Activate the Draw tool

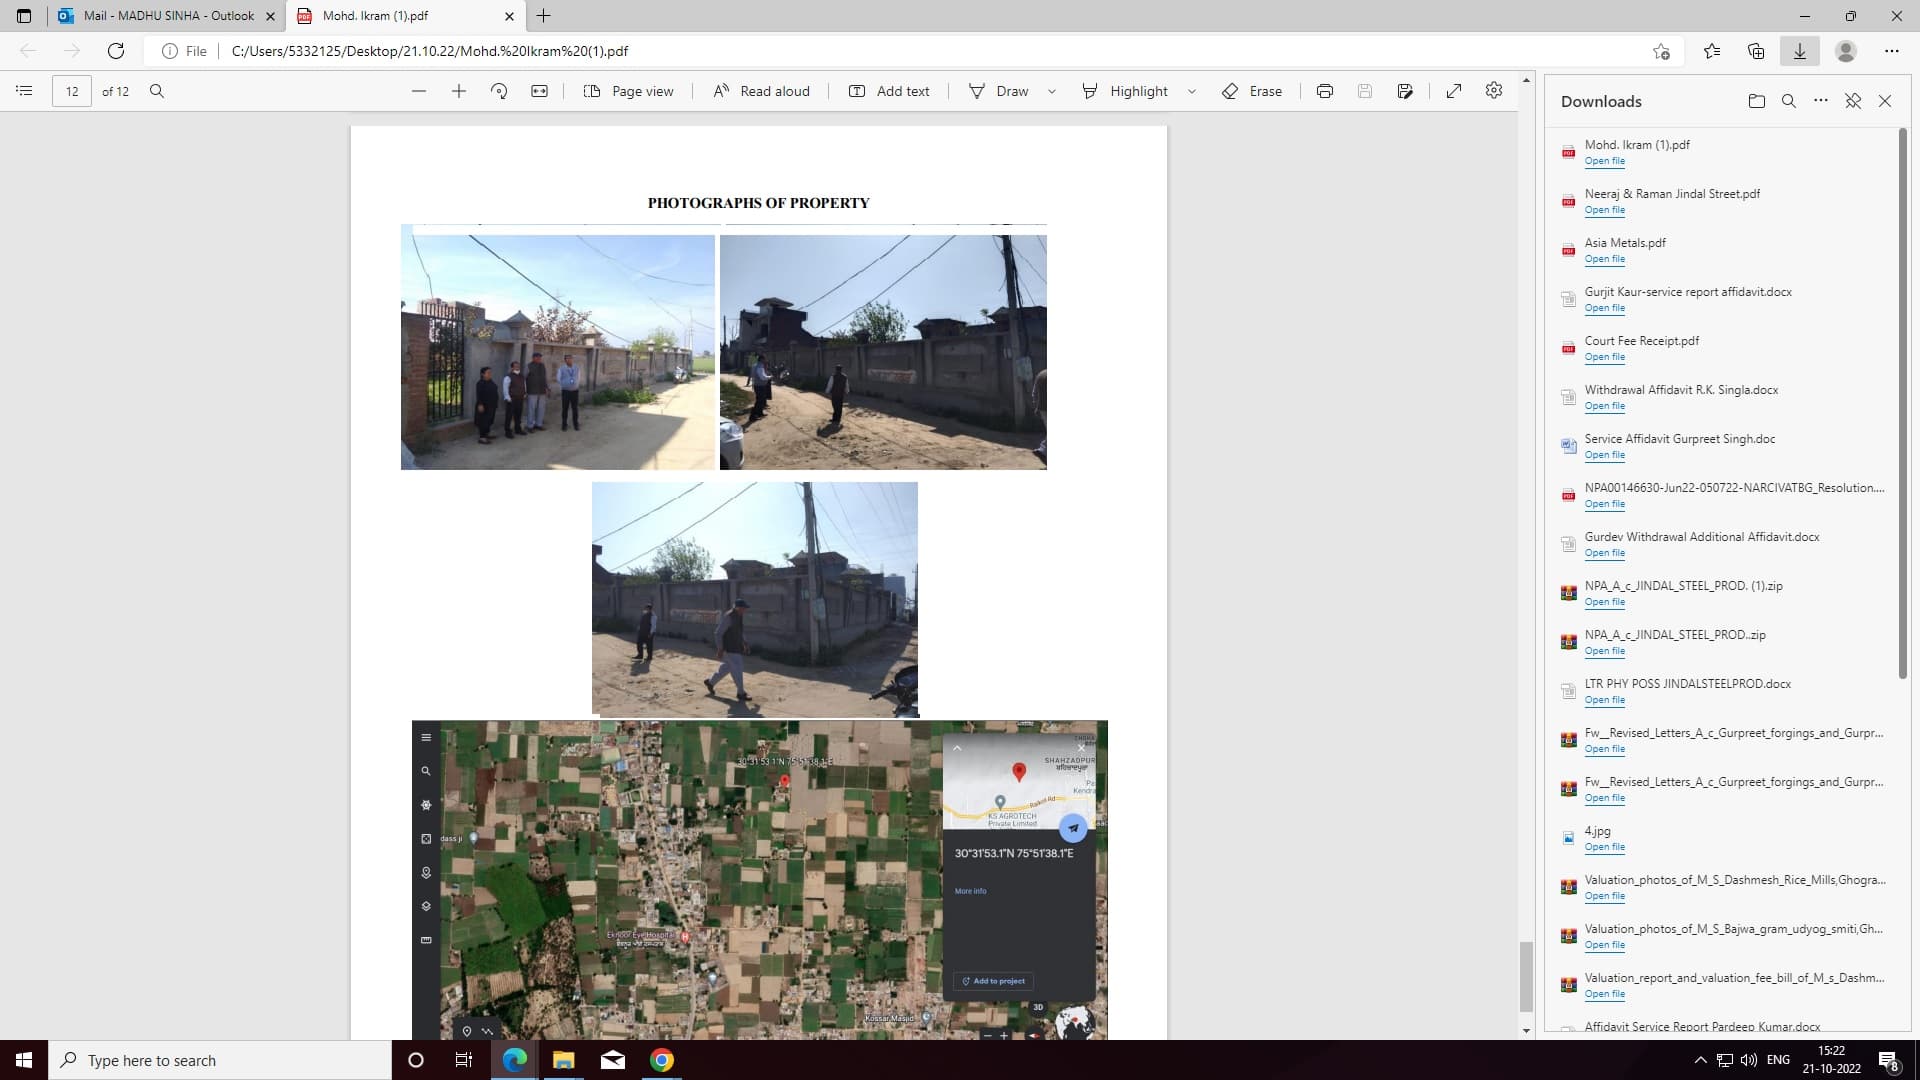coord(999,91)
